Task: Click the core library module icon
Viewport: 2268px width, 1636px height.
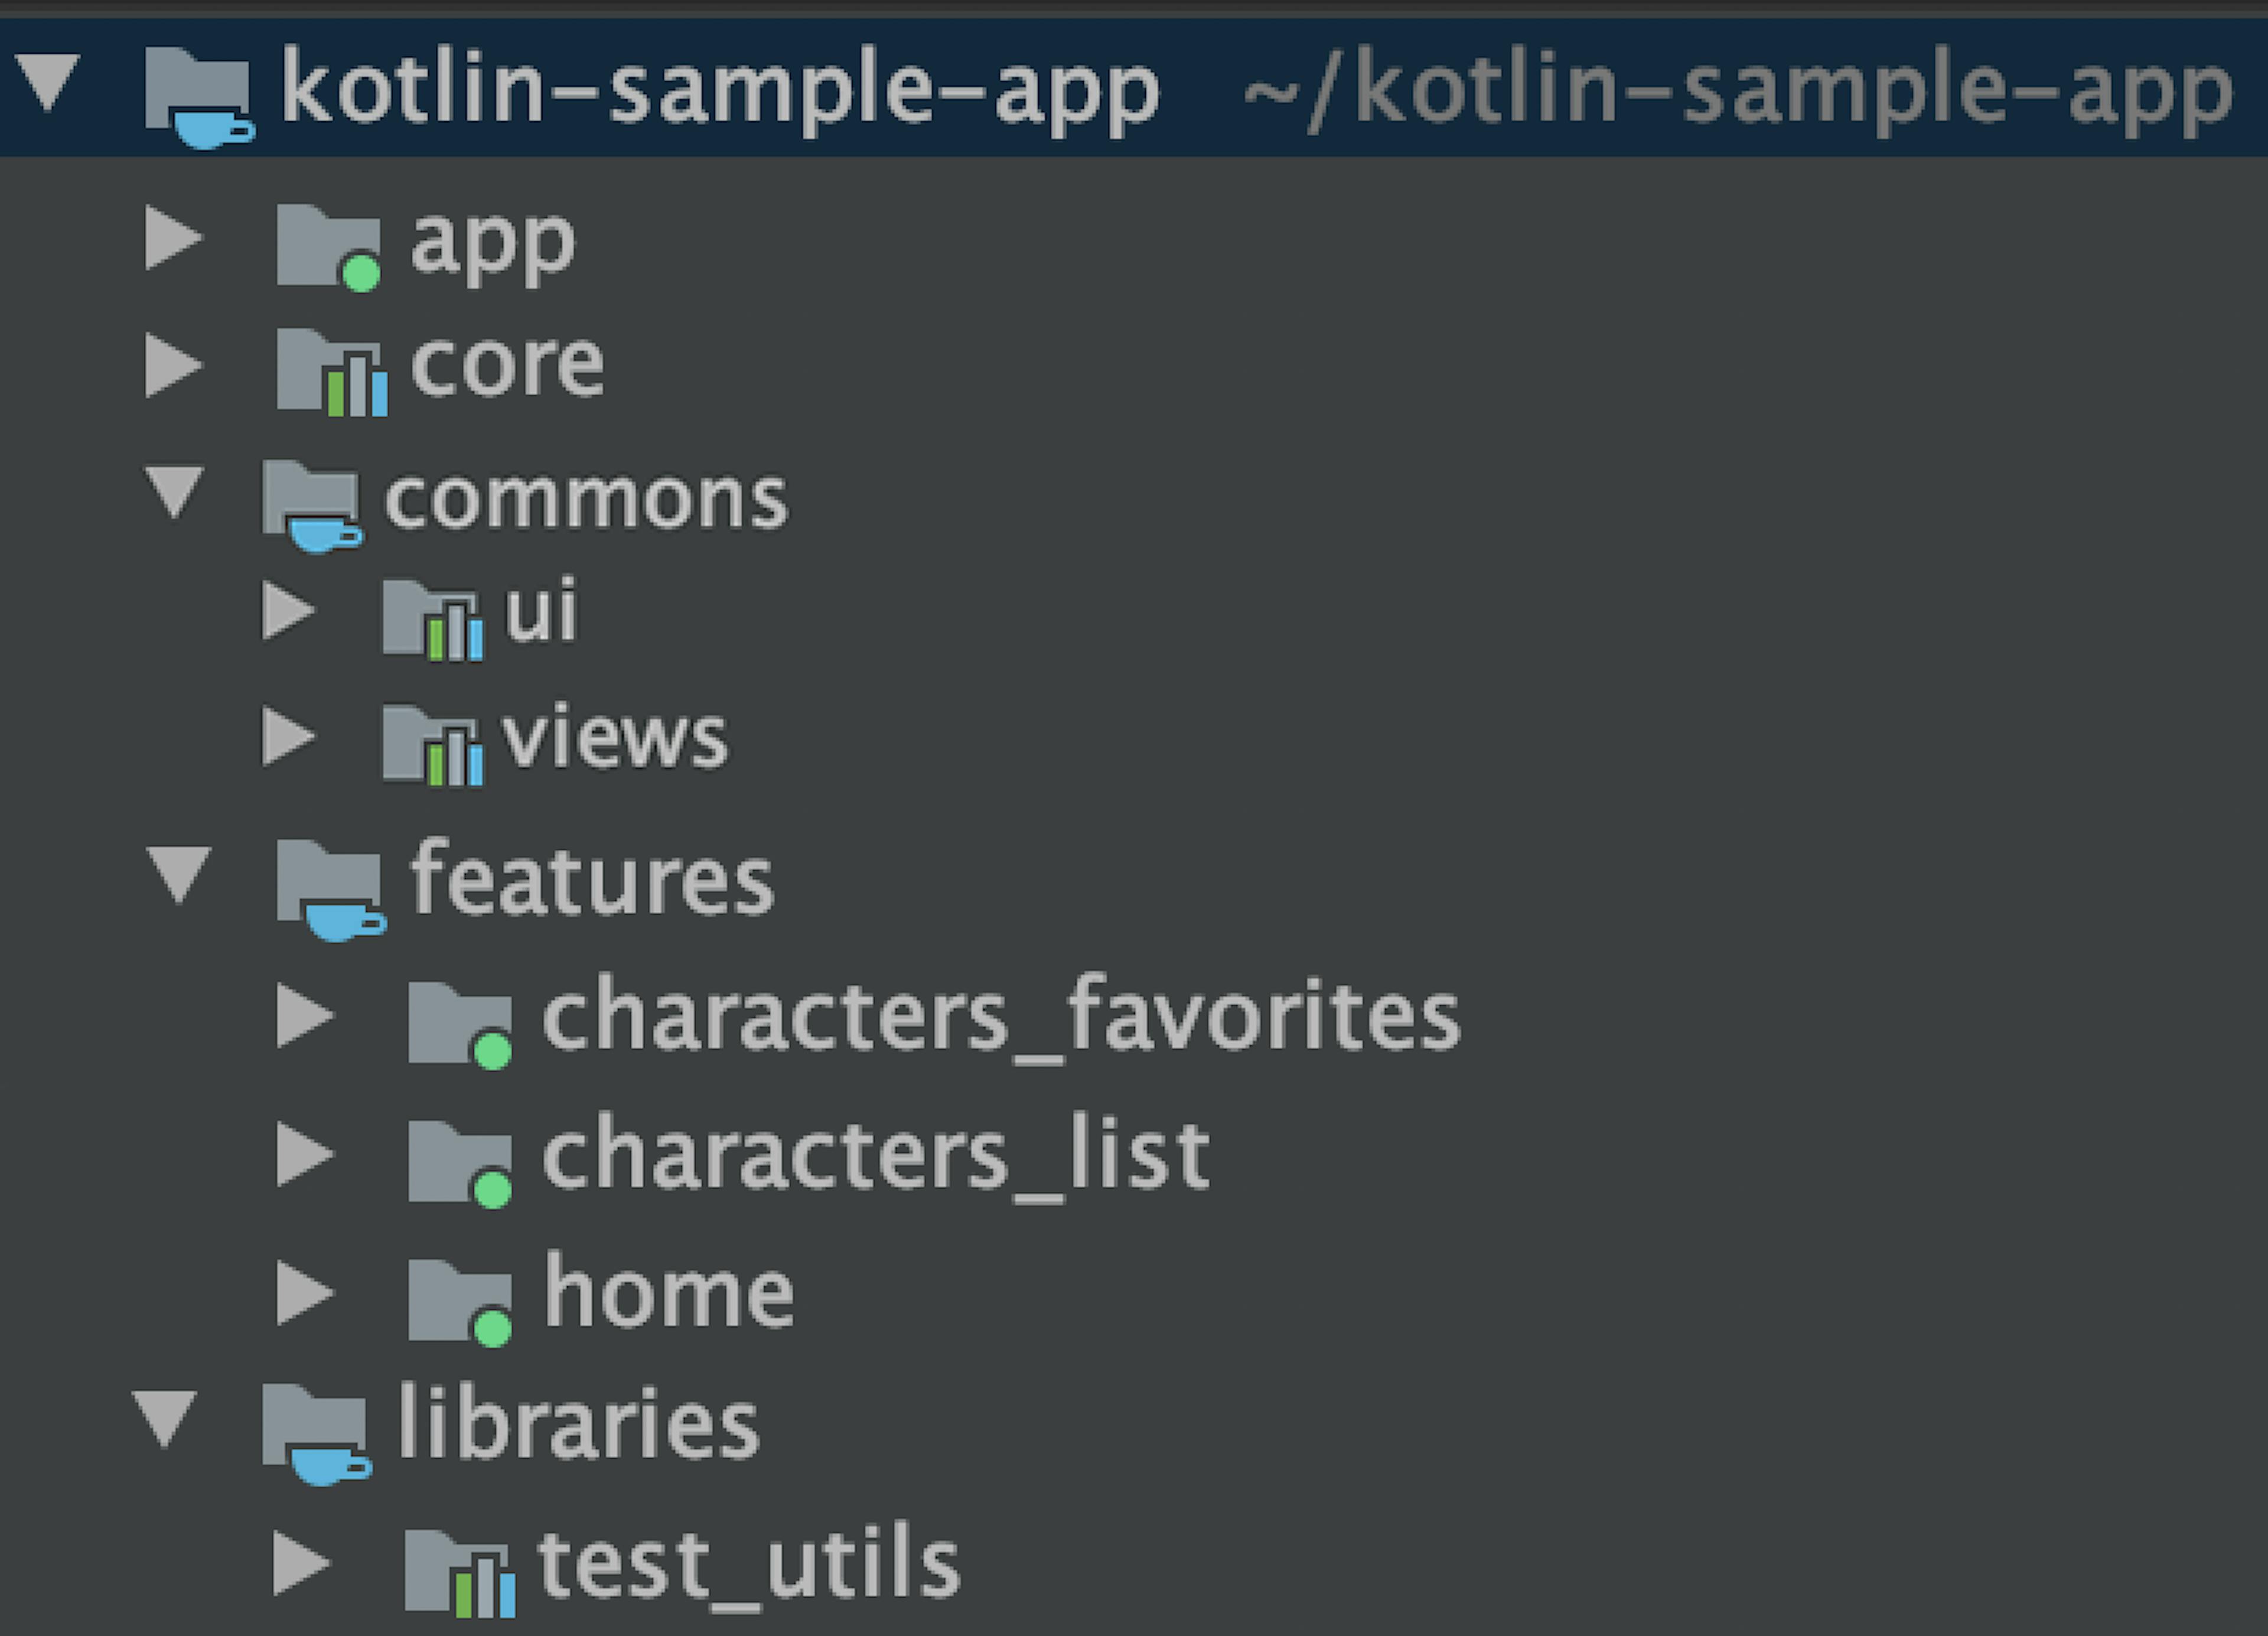Action: (x=332, y=372)
